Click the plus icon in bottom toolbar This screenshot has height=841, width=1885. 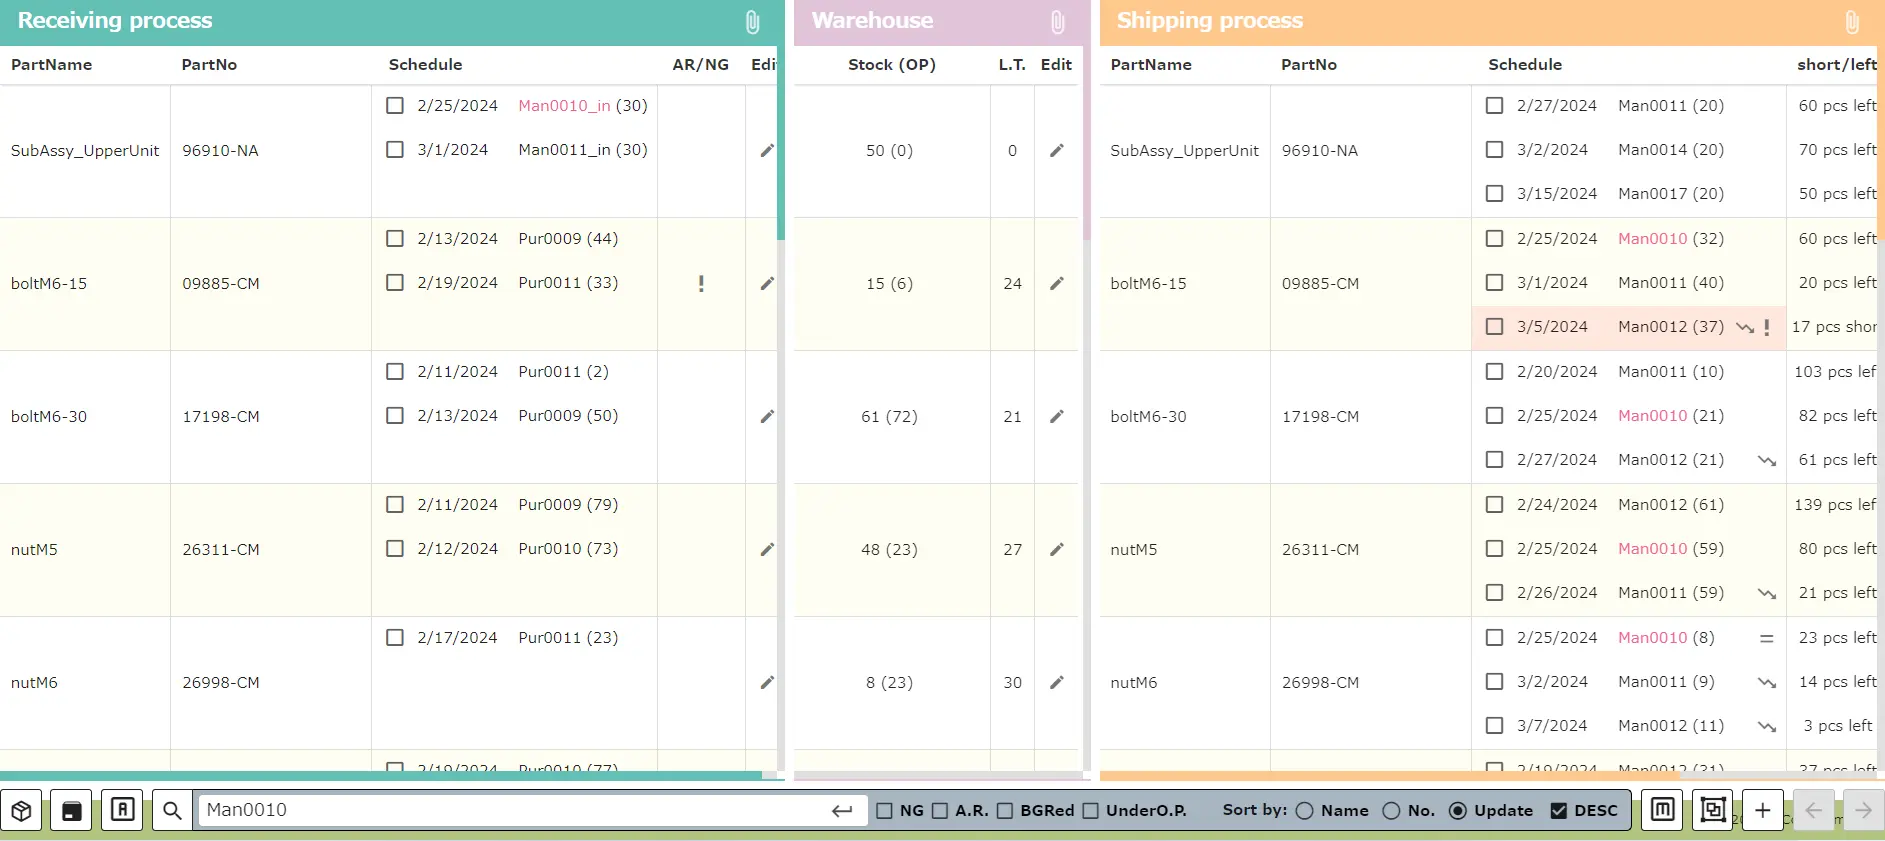coord(1762,811)
